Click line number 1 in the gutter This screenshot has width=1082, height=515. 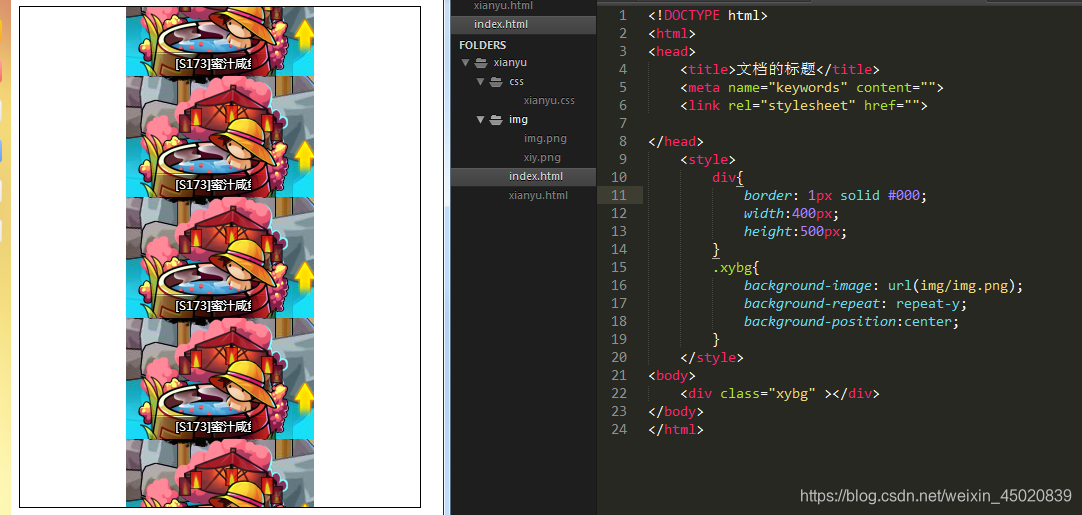(x=623, y=15)
